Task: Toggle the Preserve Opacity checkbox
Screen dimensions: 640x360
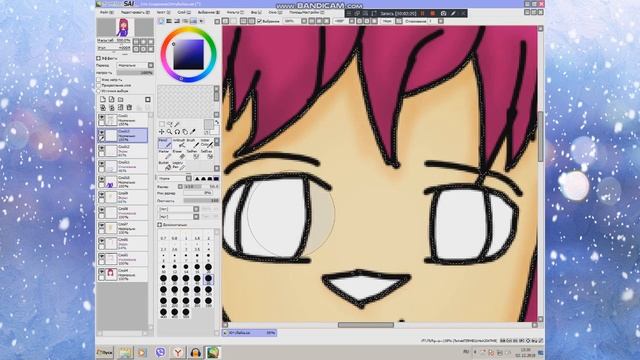Action: tap(98, 80)
